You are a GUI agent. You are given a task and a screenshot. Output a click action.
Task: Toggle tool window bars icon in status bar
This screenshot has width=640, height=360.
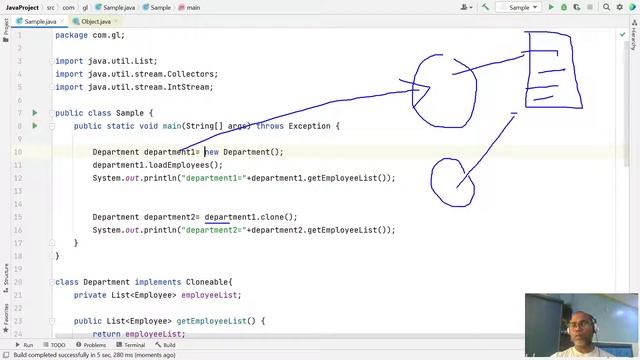click(x=6, y=355)
